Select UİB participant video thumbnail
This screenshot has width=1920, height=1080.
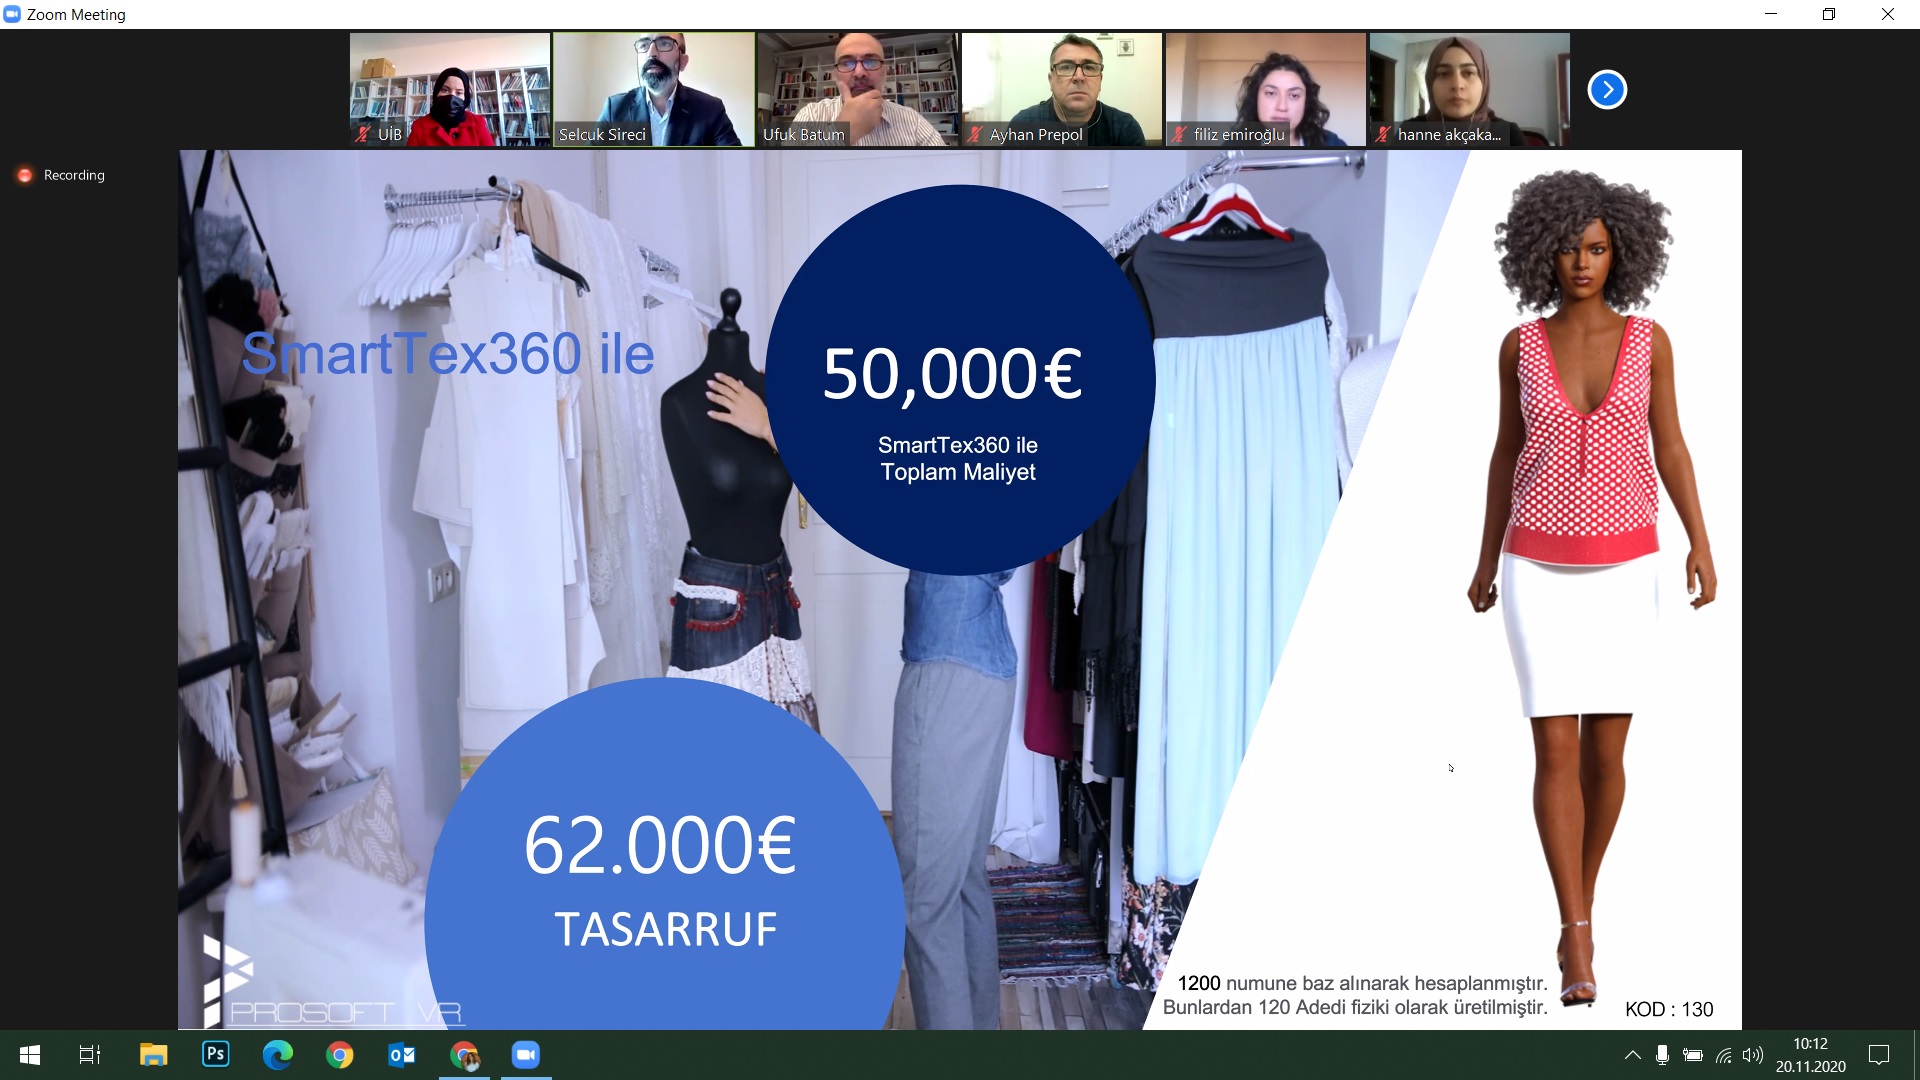[450, 90]
